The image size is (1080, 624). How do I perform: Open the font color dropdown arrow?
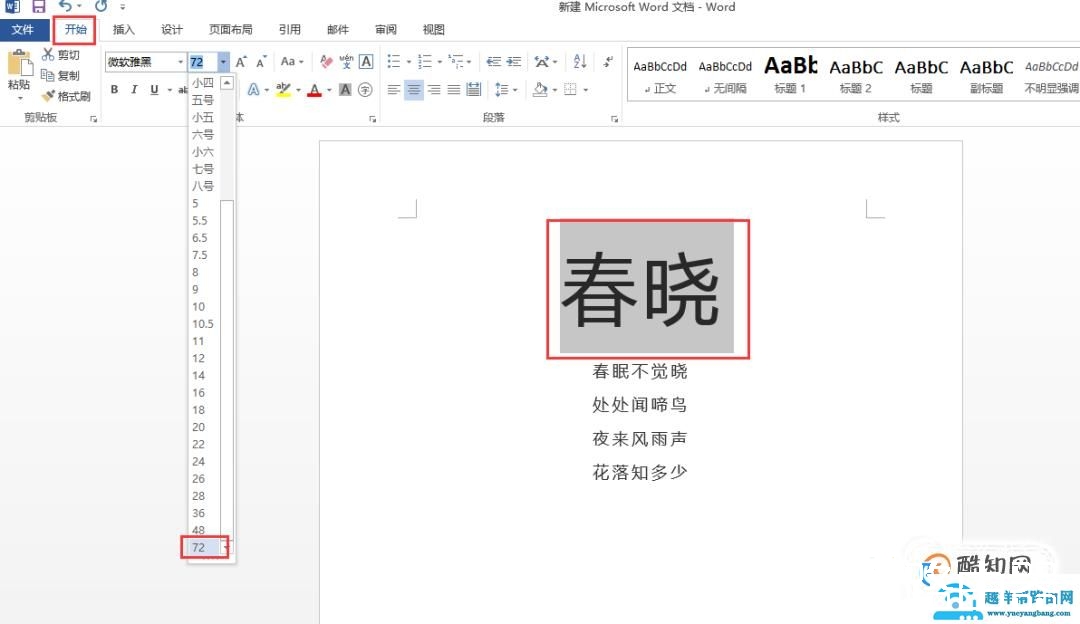[x=328, y=89]
